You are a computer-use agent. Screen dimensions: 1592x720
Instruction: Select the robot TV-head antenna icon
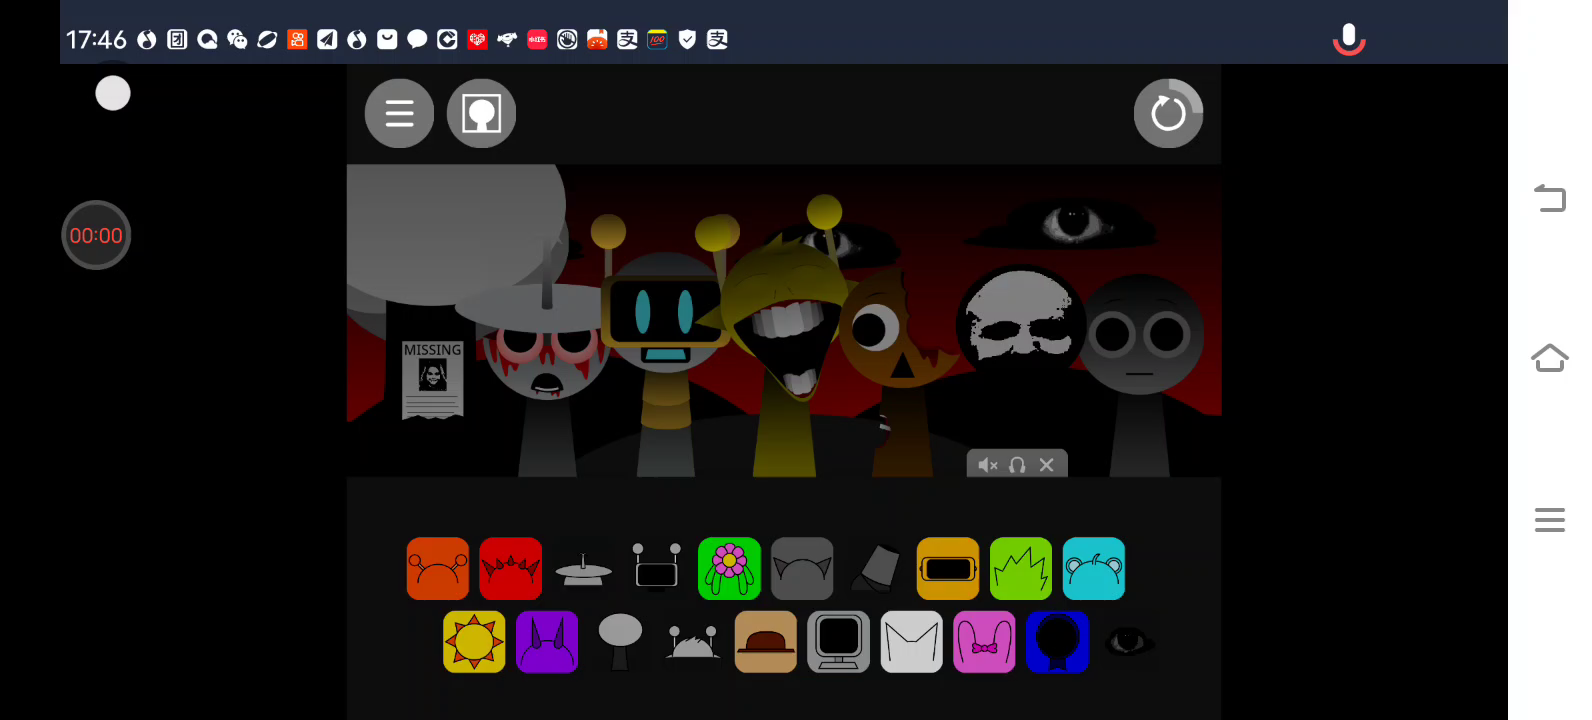coord(656,567)
